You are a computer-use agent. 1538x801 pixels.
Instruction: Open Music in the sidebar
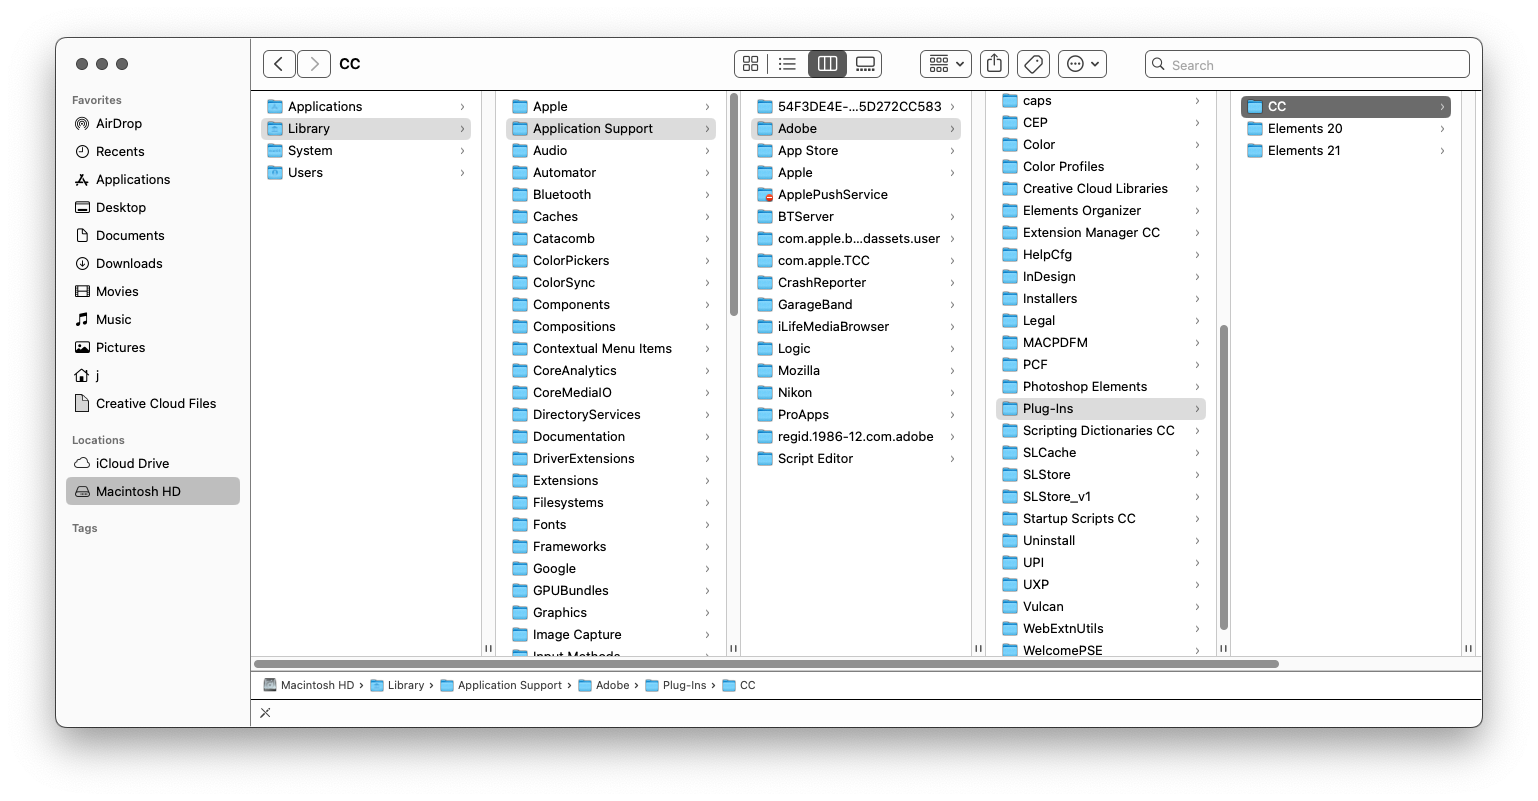click(x=153, y=320)
